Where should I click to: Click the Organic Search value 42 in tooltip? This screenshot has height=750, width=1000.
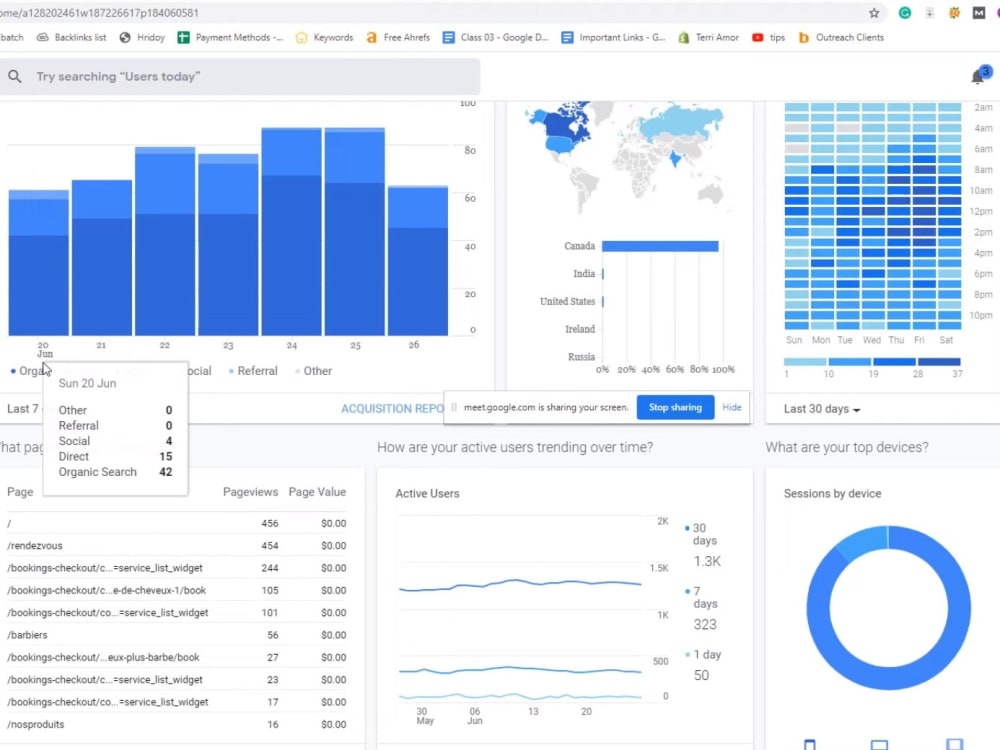(165, 472)
